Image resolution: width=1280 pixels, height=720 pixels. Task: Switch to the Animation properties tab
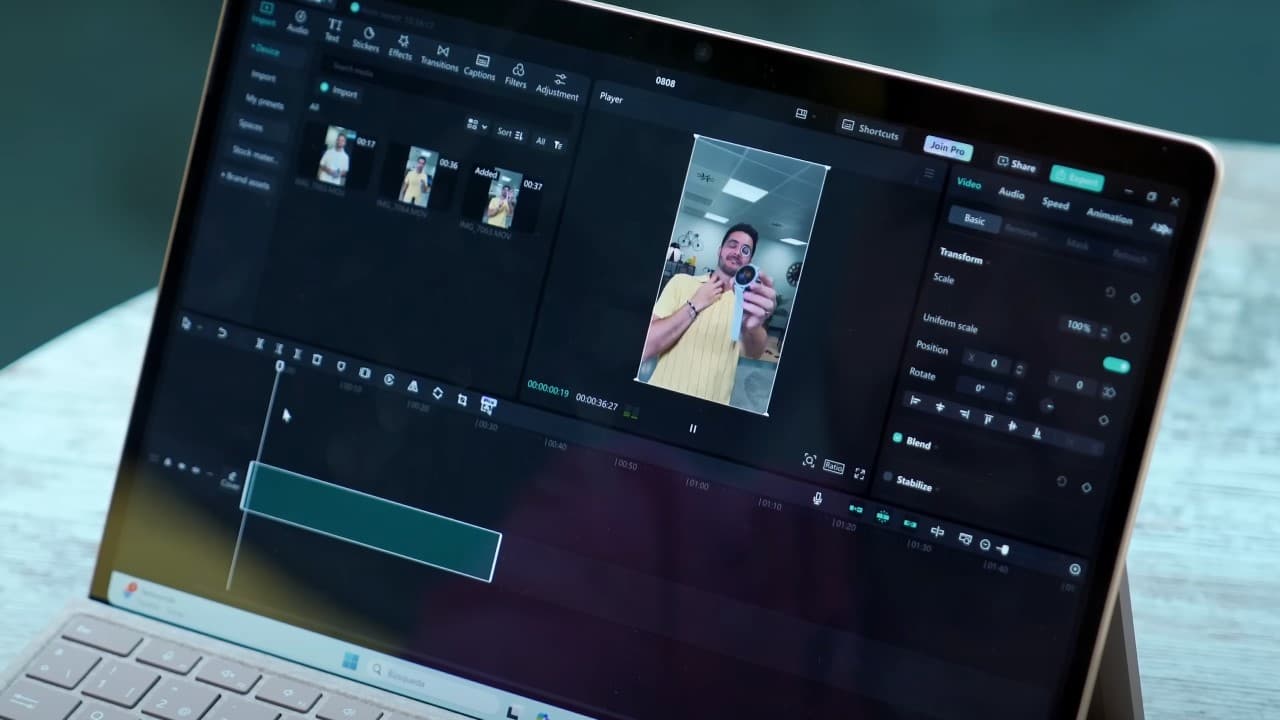[x=1109, y=217]
